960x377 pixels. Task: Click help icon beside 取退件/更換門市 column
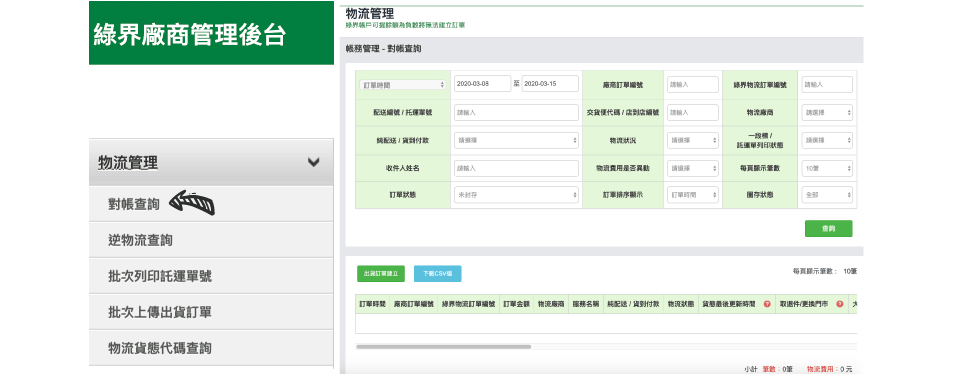(839, 304)
